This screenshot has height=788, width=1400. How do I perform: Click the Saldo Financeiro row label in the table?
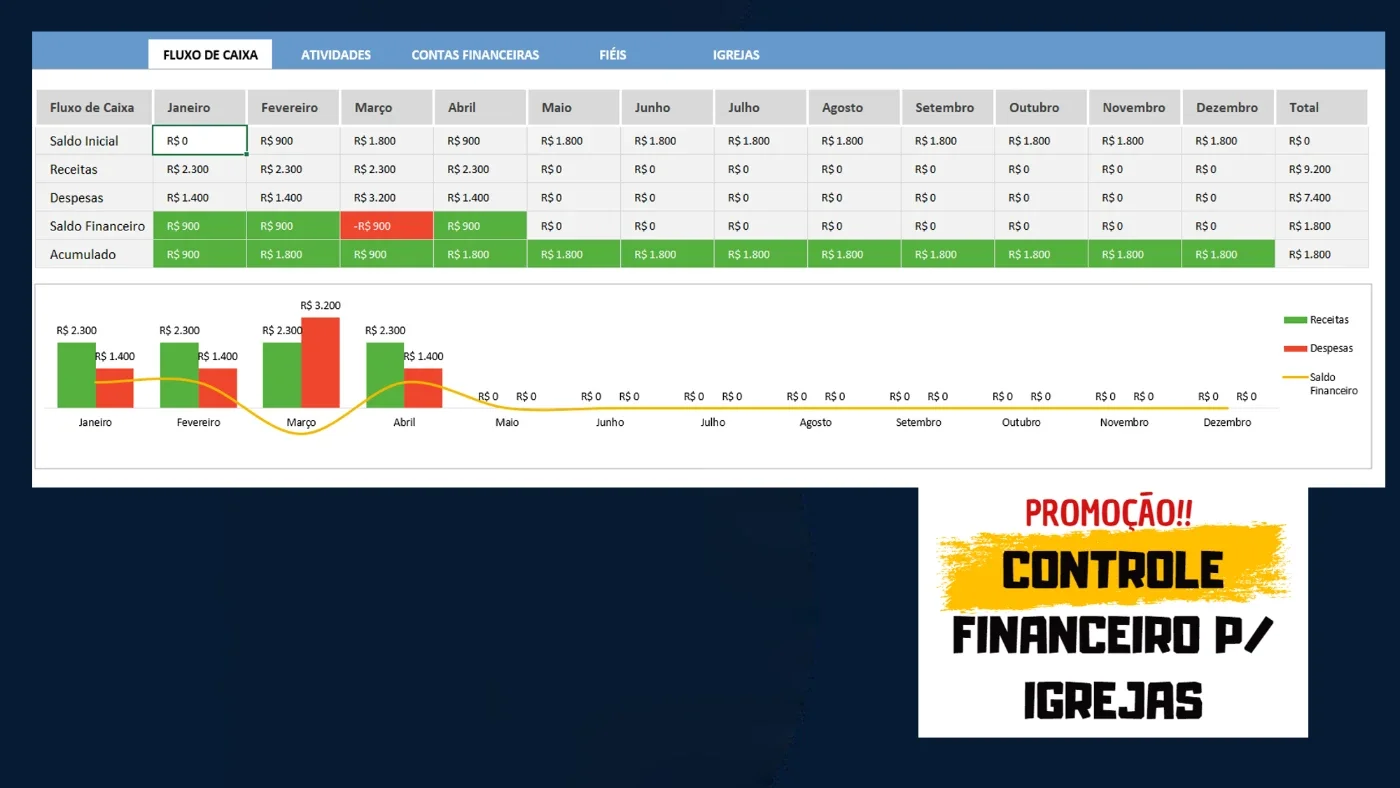pyautogui.click(x=94, y=226)
